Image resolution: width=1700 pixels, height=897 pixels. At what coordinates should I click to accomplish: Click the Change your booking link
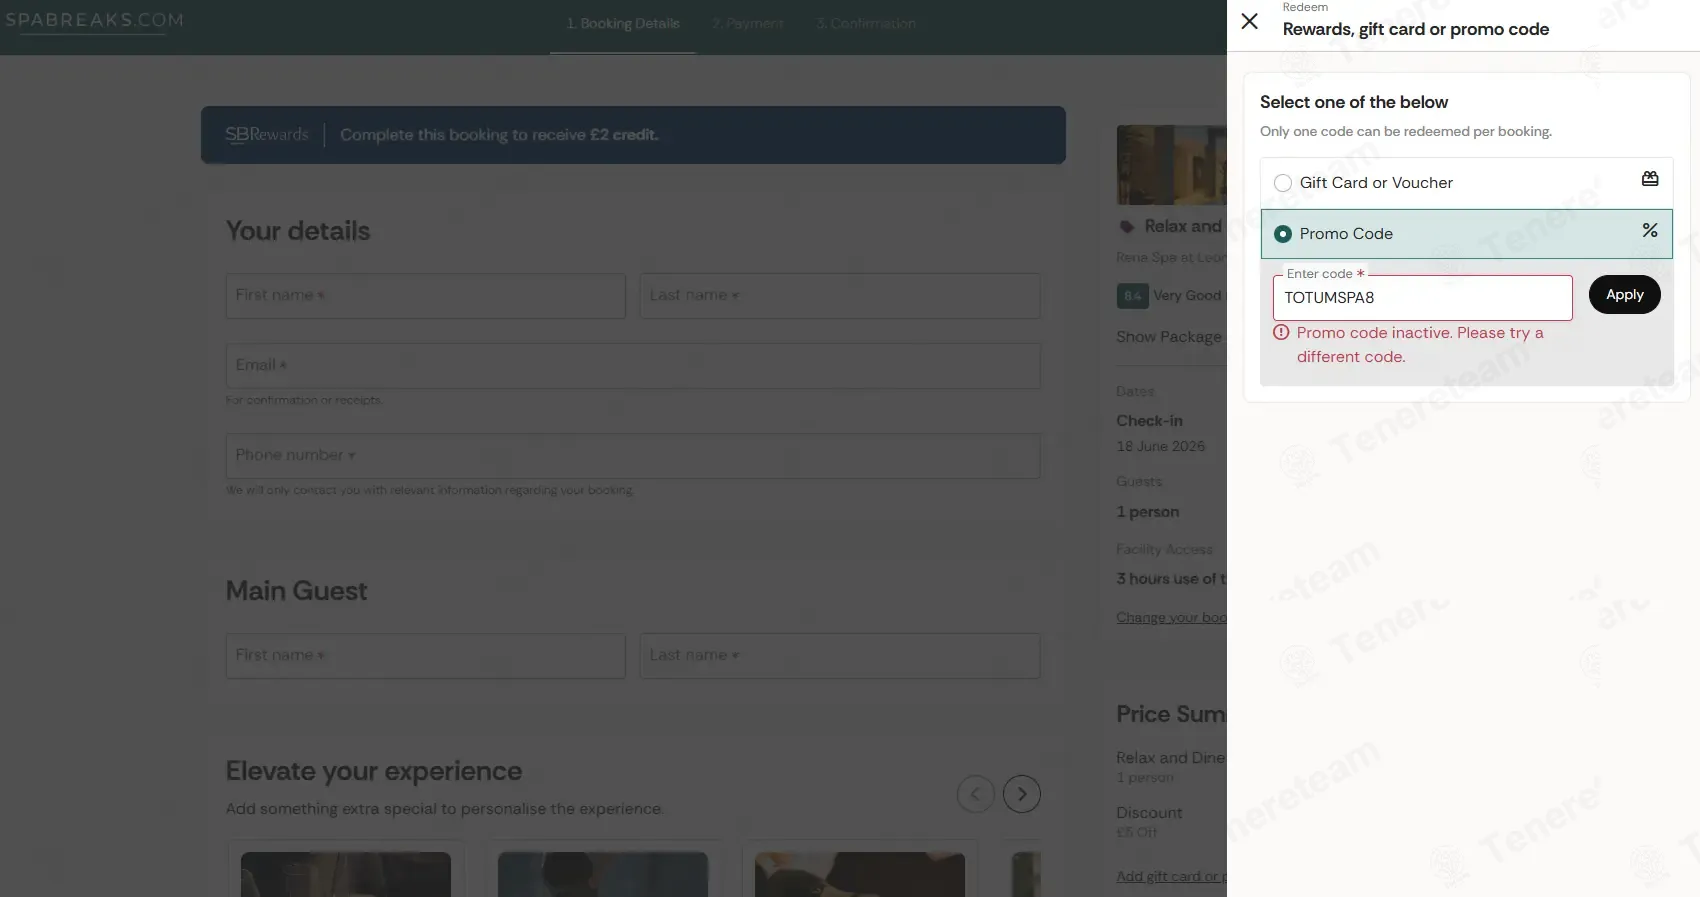pos(1171,618)
